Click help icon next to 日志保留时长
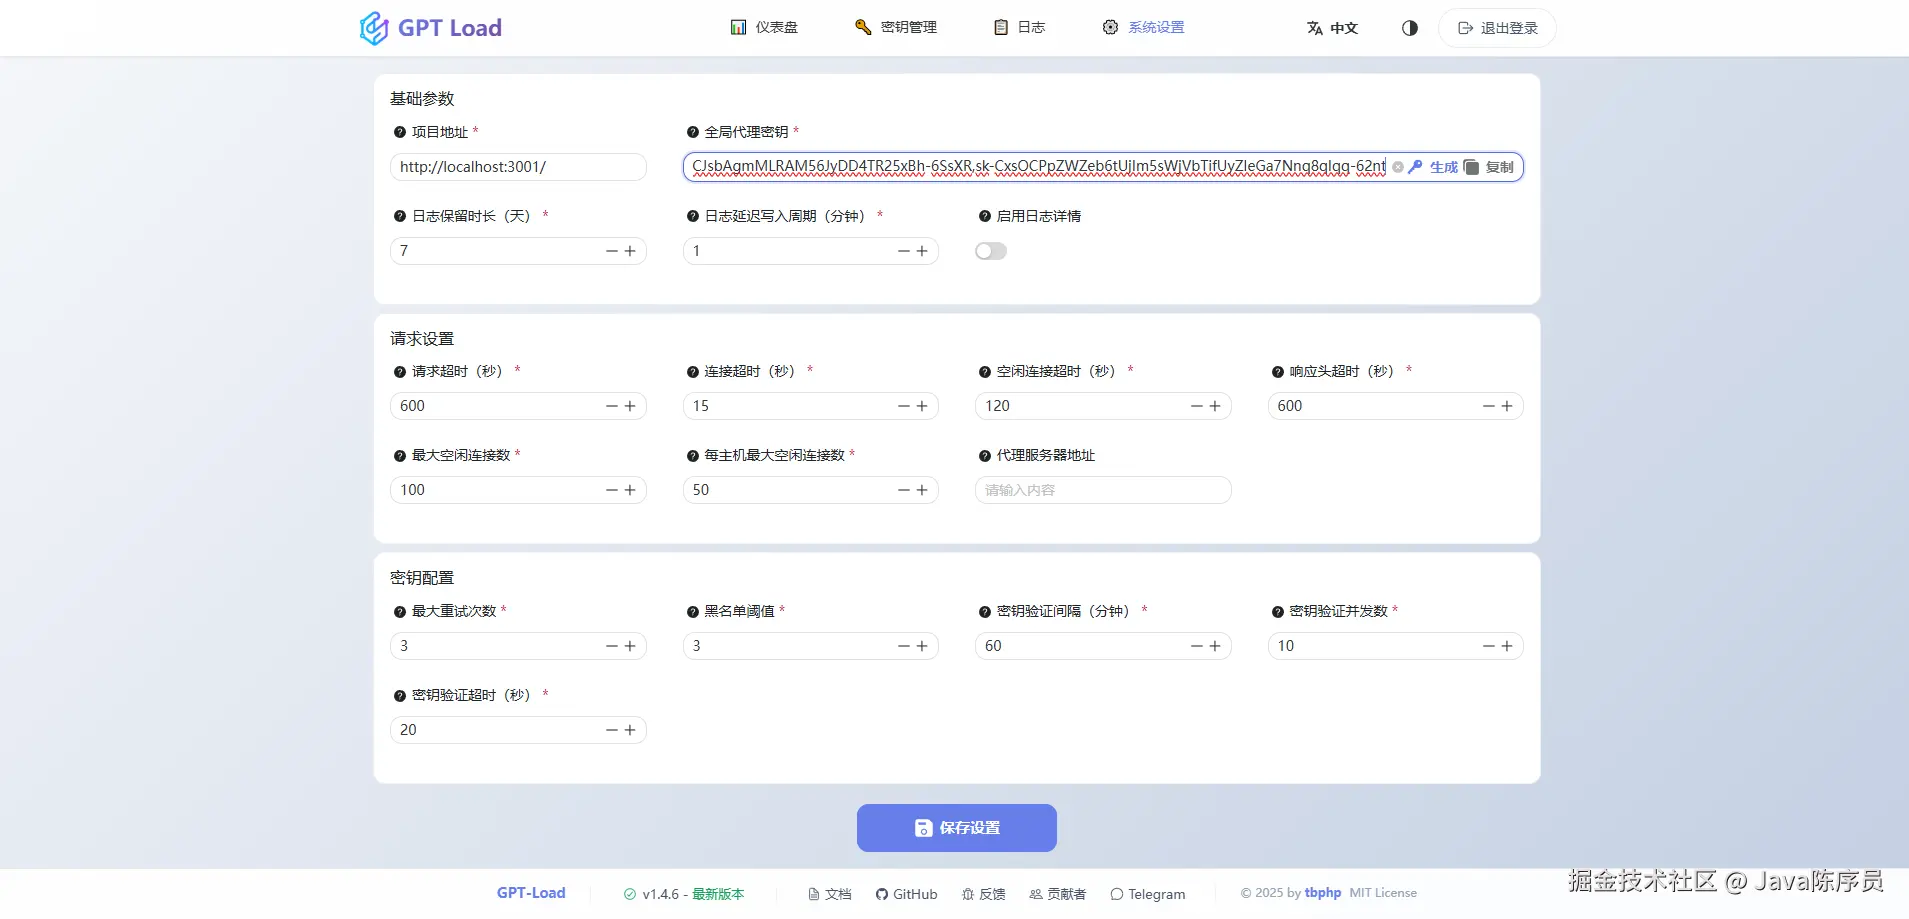The width and height of the screenshot is (1909, 919). coord(400,216)
